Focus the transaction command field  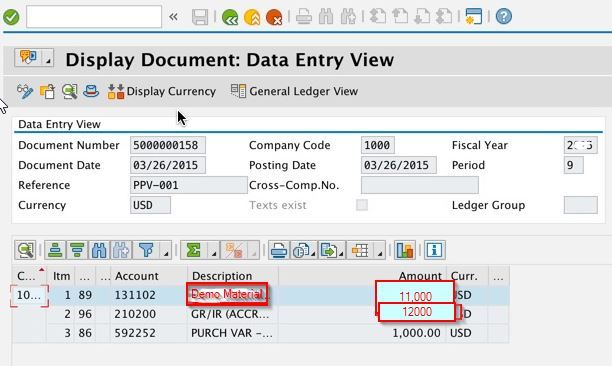click(94, 16)
